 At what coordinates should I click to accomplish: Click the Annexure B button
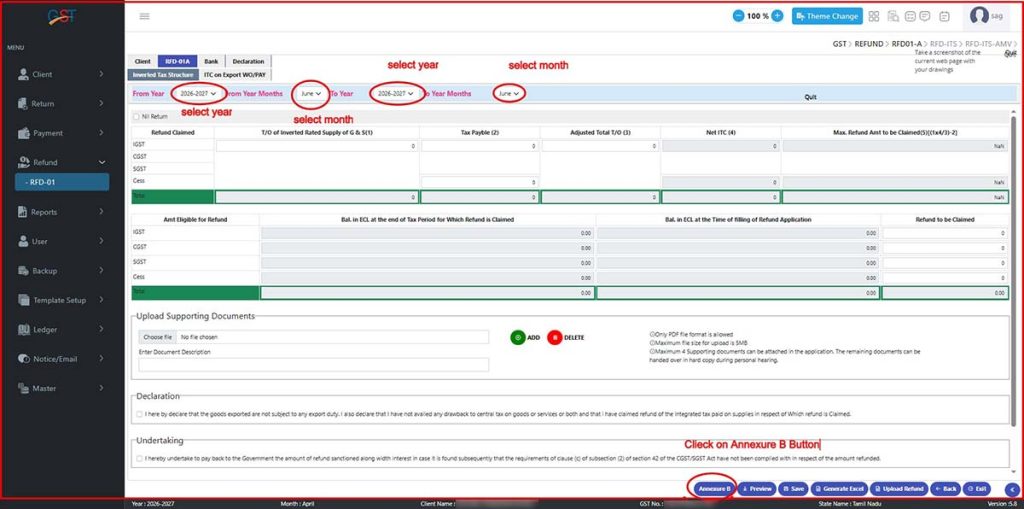712,489
